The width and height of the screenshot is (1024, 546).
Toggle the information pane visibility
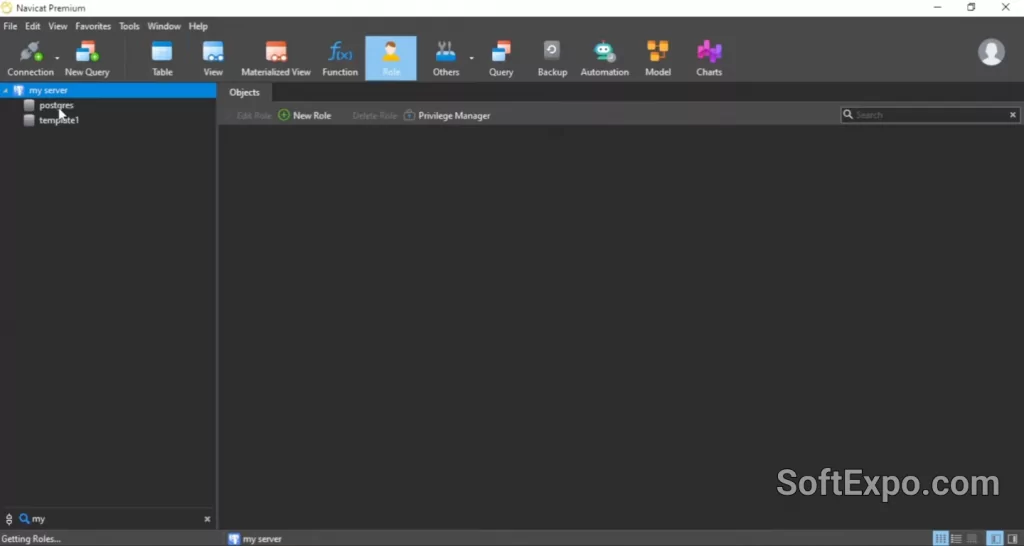click(1012, 539)
